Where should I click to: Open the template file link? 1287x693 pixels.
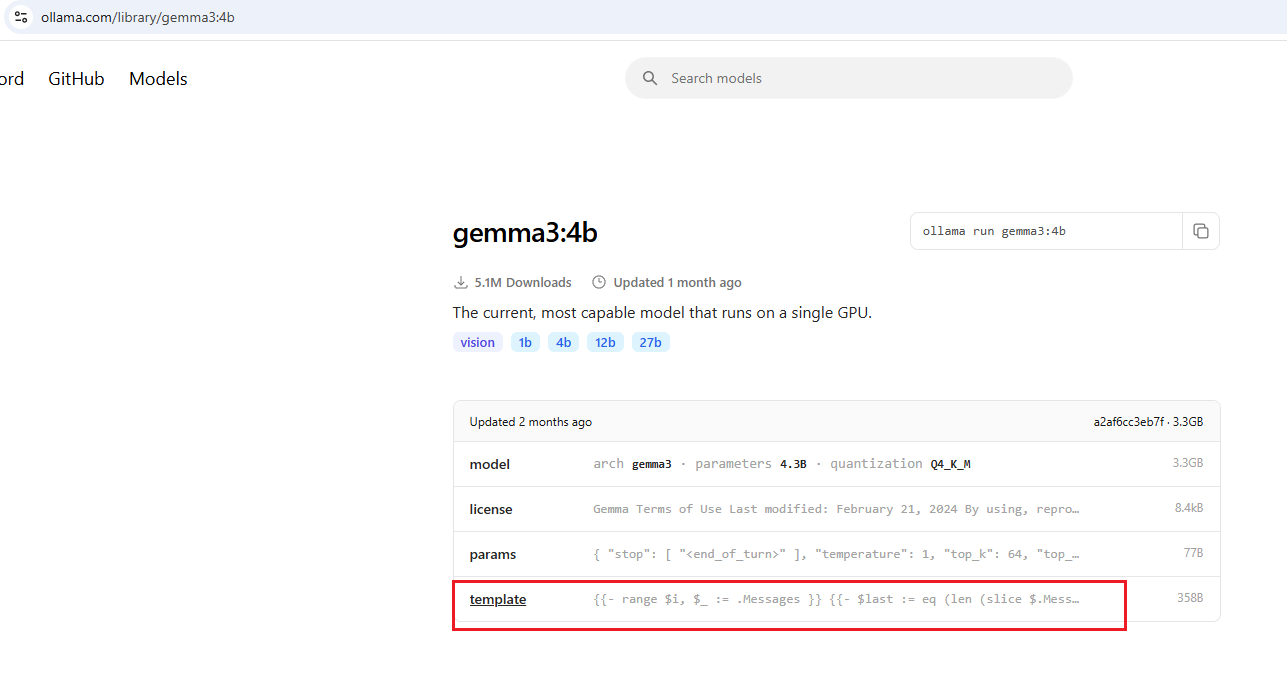coord(498,599)
